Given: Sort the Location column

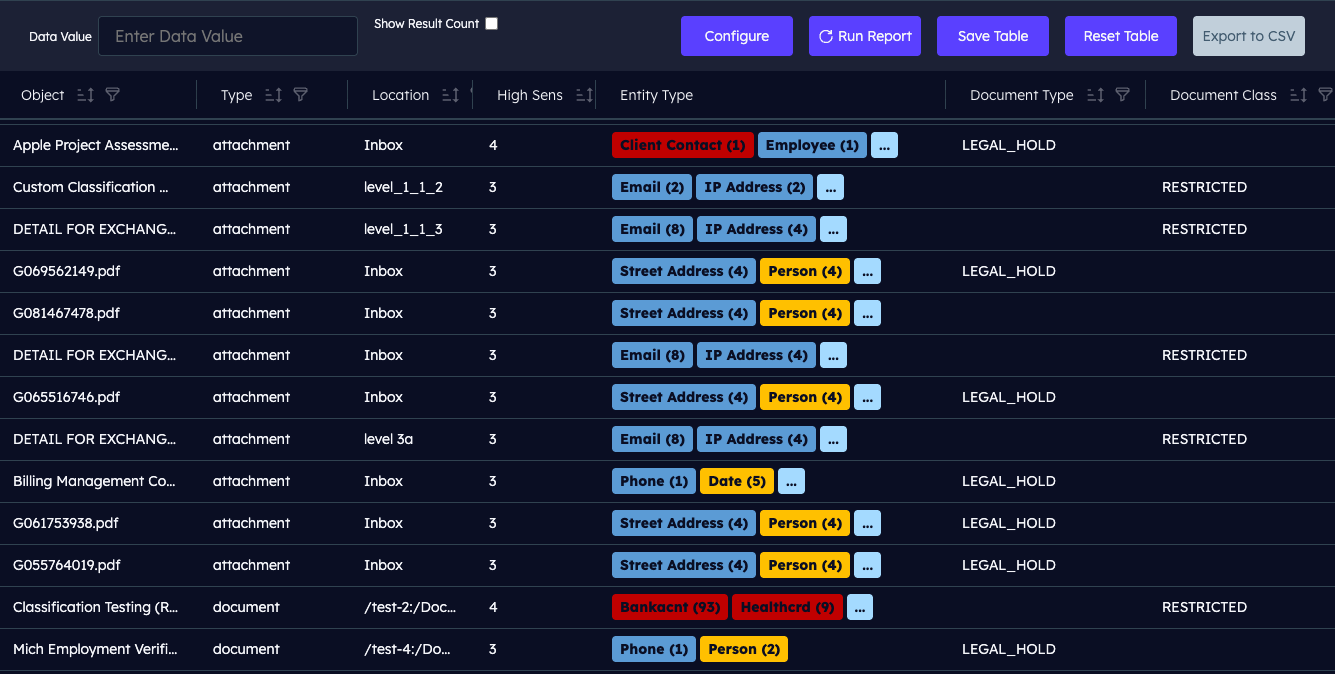Looking at the screenshot, I should [x=450, y=95].
